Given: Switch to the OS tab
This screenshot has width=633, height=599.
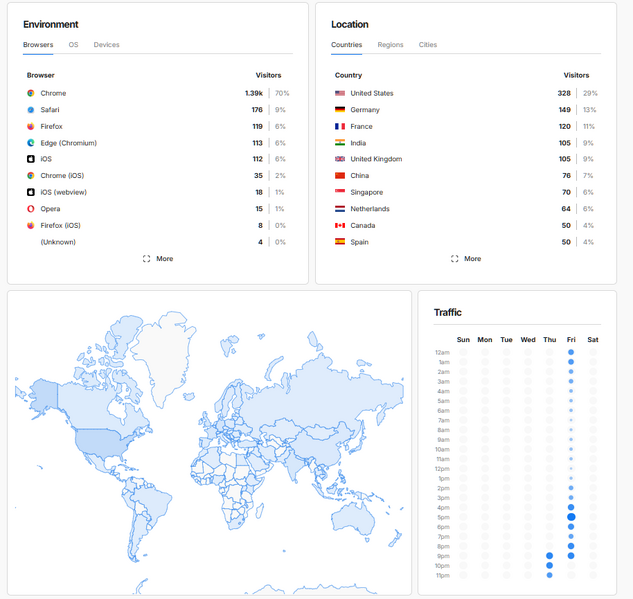Looking at the screenshot, I should [73, 45].
